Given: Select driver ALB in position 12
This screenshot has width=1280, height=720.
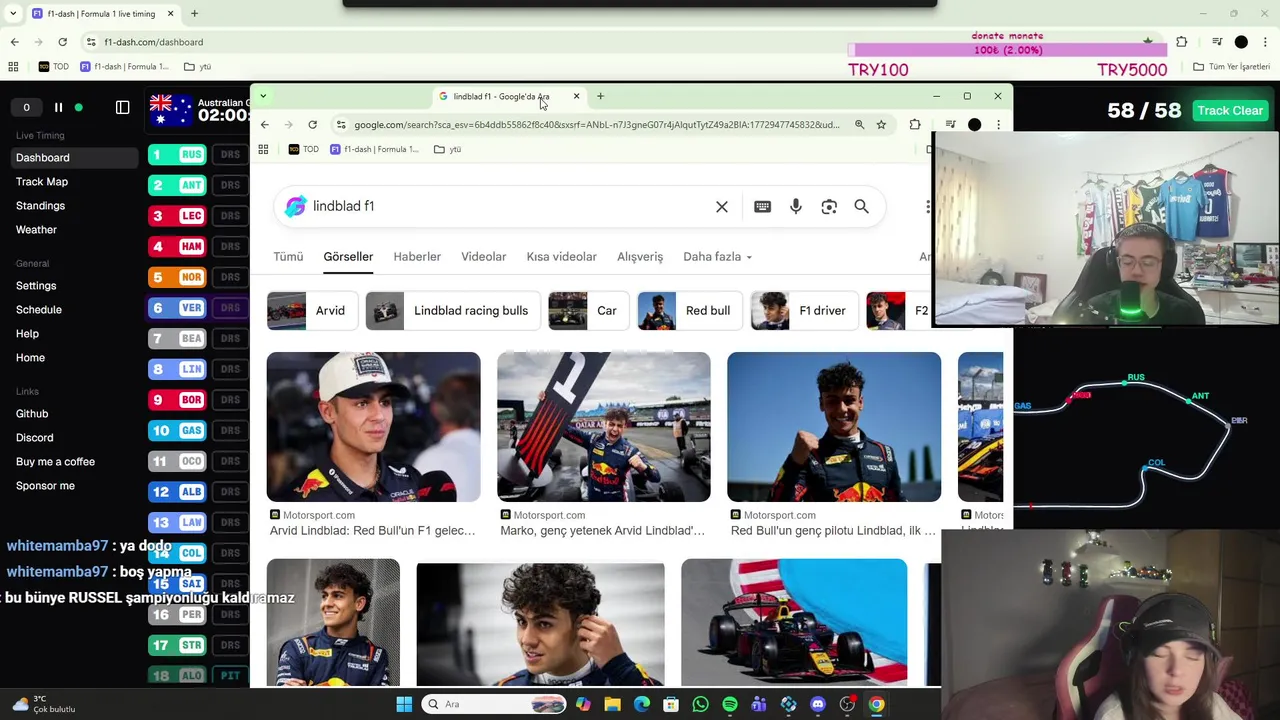Looking at the screenshot, I should point(177,491).
